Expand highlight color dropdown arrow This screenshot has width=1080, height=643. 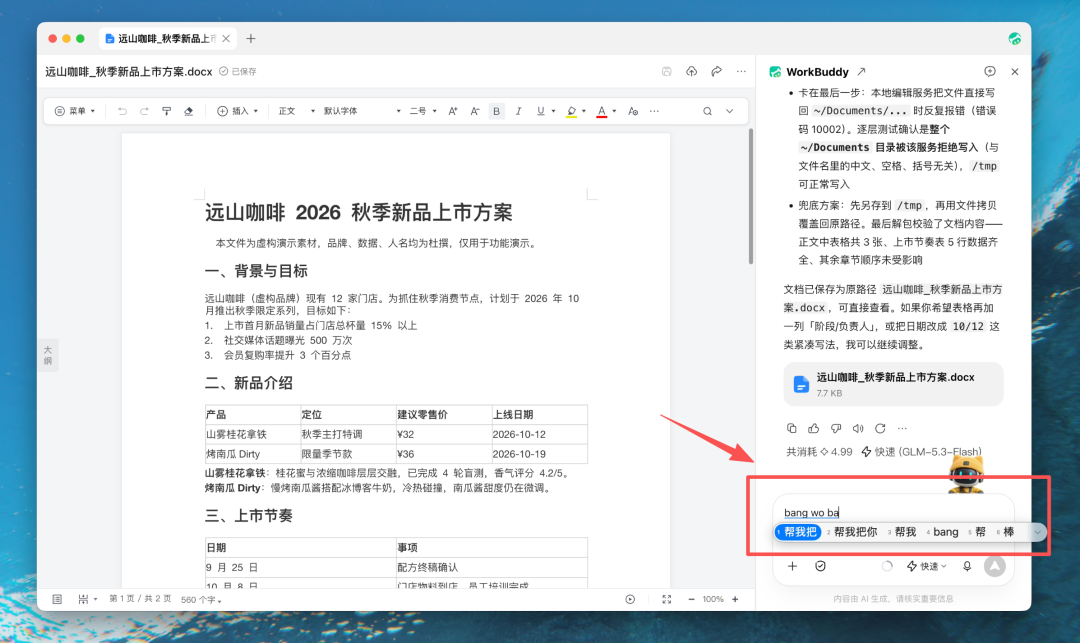pyautogui.click(x=583, y=111)
